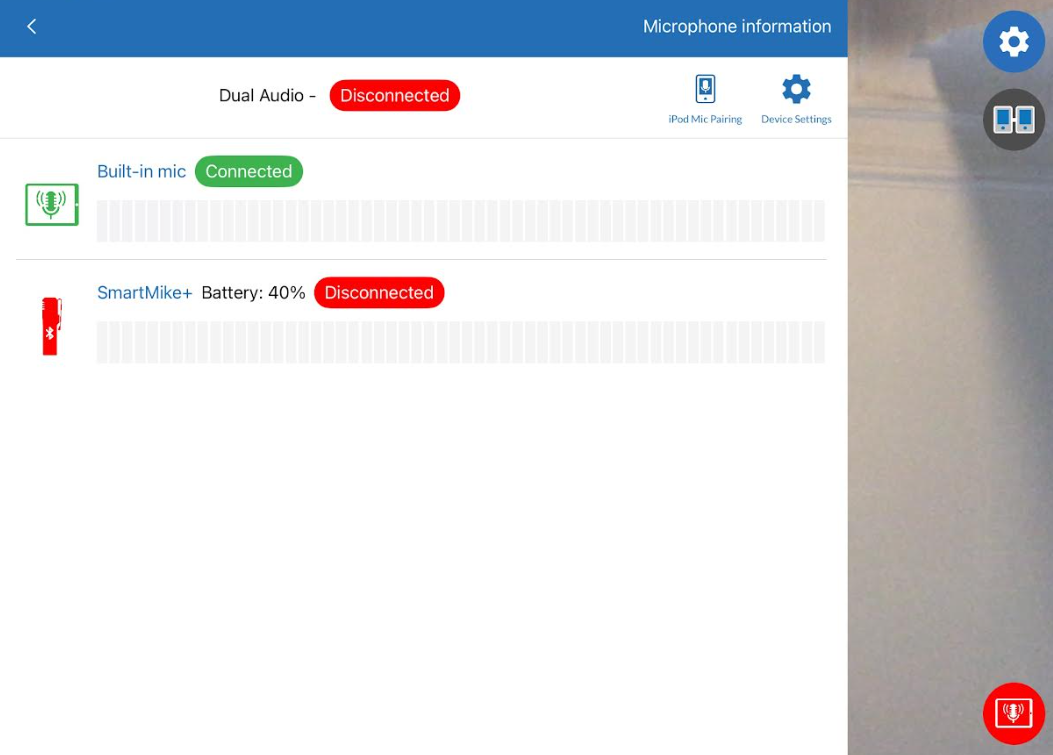1053x755 pixels.
Task: Select the green Built-in mic icon
Action: (52, 205)
